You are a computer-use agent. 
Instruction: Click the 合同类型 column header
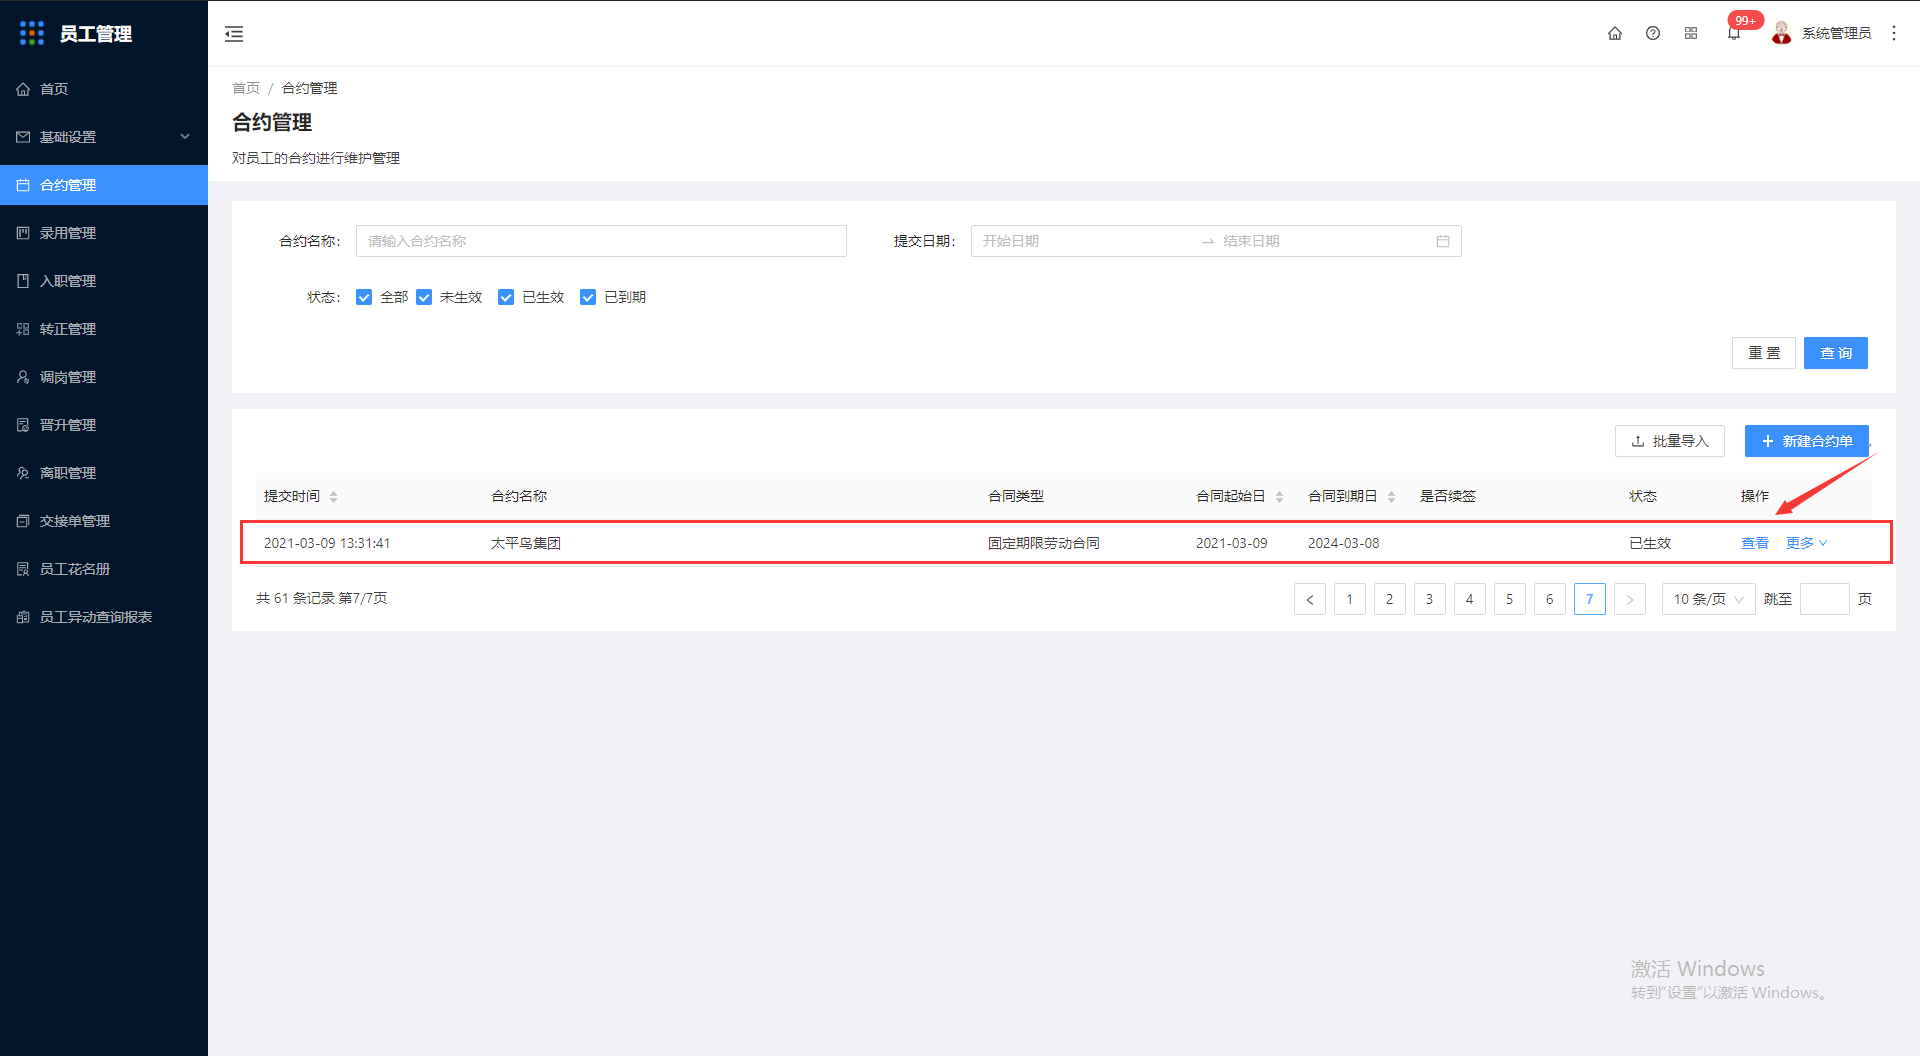(1016, 496)
